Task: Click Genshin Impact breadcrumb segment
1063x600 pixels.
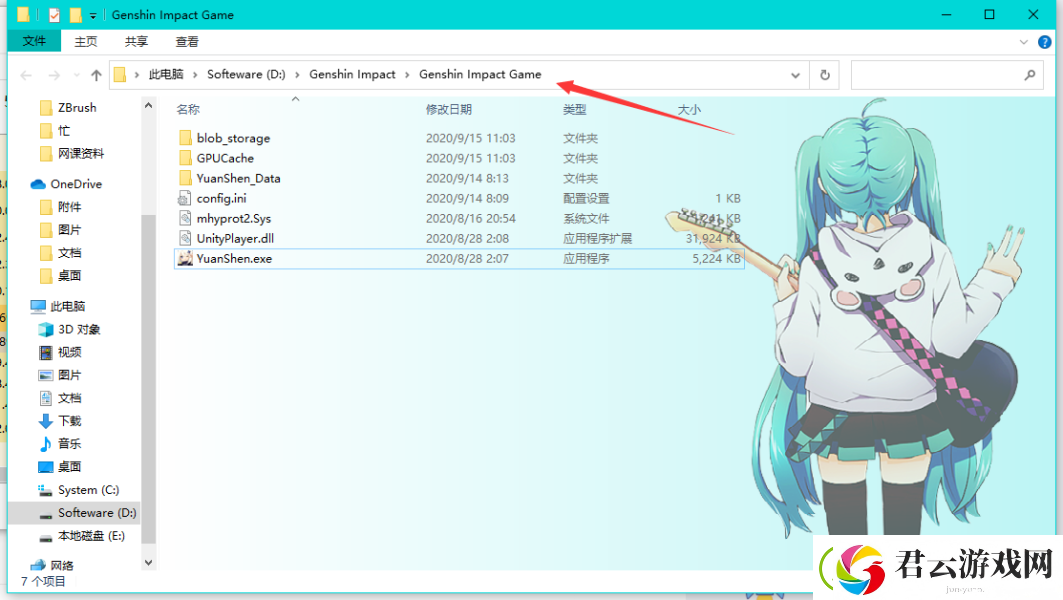Action: 352,75
